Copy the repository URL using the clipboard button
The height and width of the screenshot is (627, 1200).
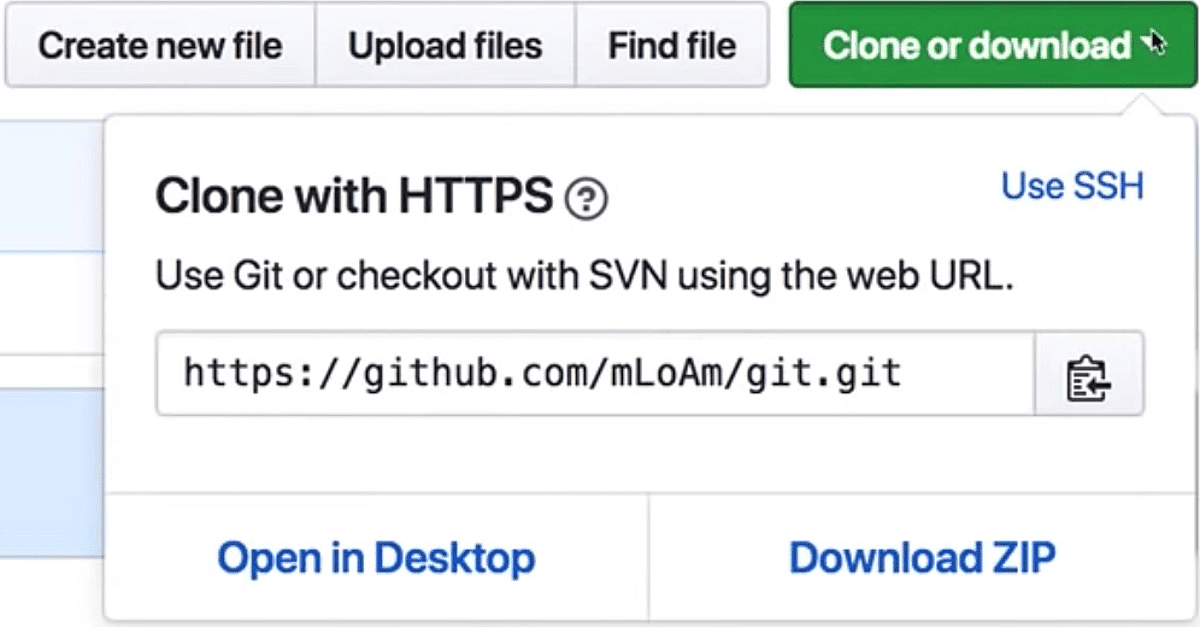point(1089,374)
